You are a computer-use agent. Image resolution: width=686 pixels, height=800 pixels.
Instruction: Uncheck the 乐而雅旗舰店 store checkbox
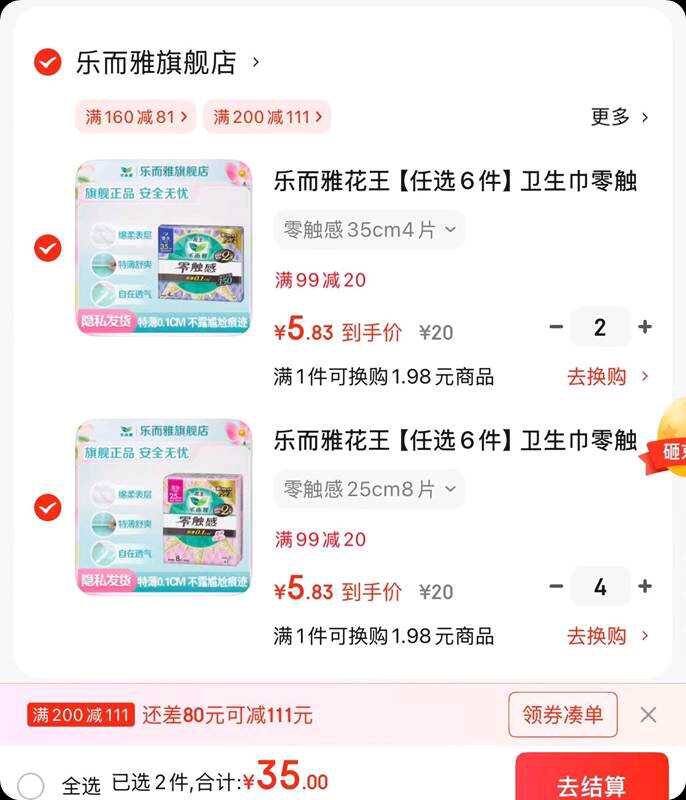point(48,62)
